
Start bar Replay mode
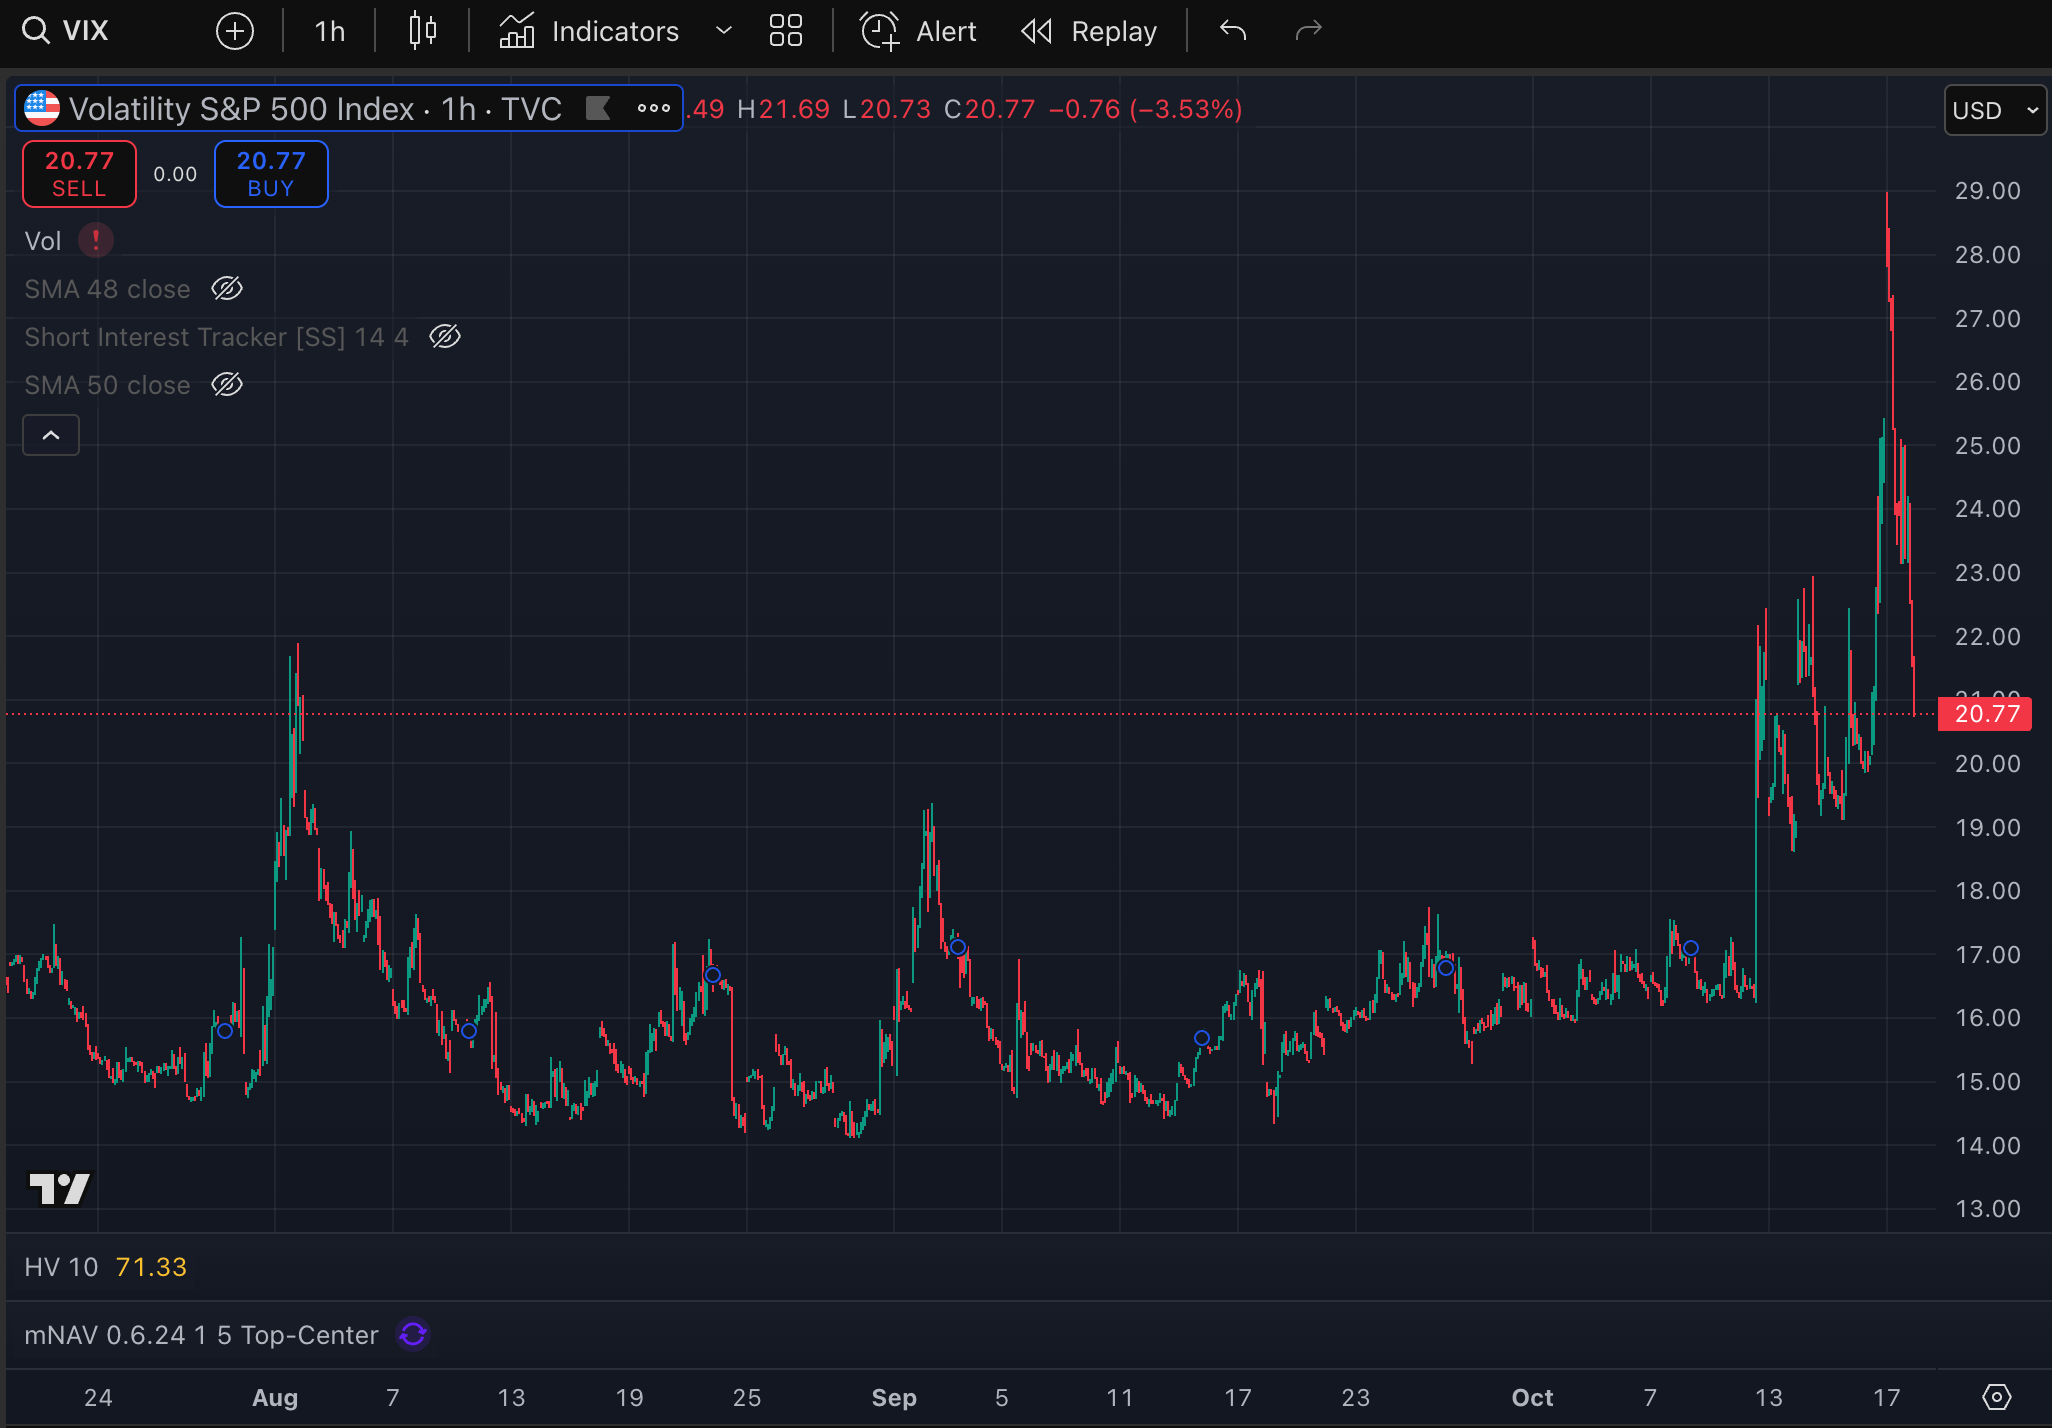(x=1090, y=31)
